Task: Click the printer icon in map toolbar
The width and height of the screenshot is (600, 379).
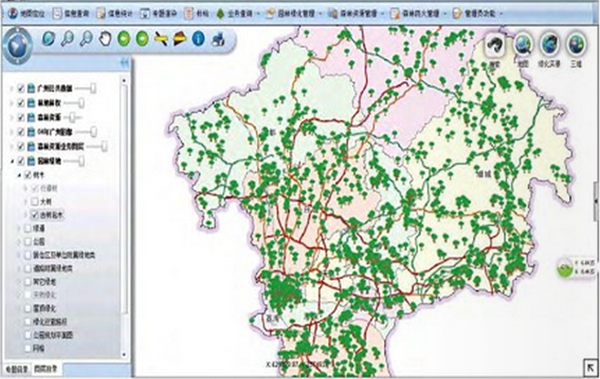Action: (x=218, y=39)
